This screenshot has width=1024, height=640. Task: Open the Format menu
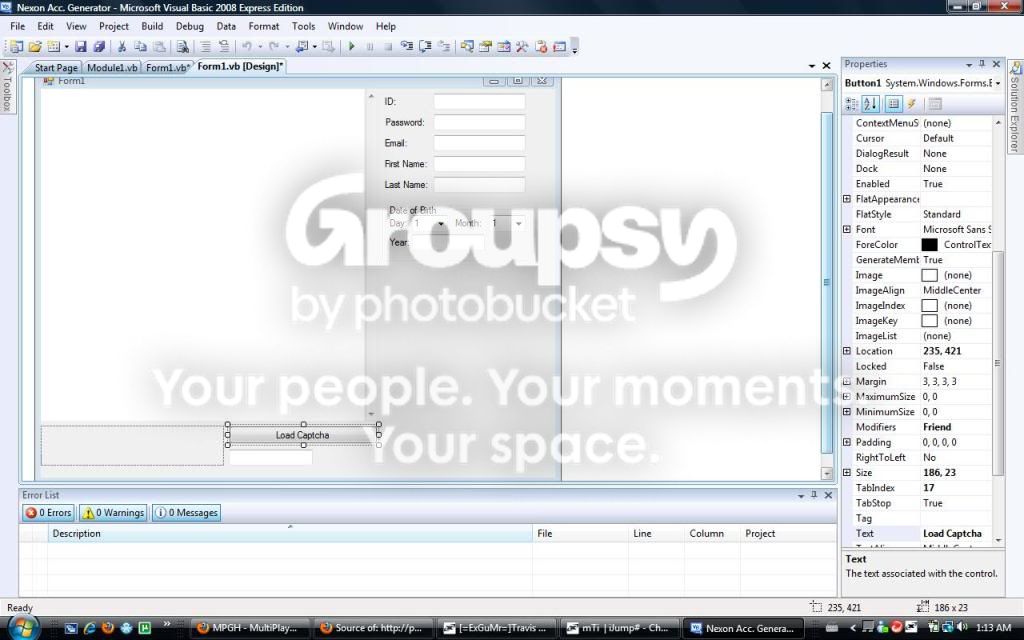tap(264, 26)
